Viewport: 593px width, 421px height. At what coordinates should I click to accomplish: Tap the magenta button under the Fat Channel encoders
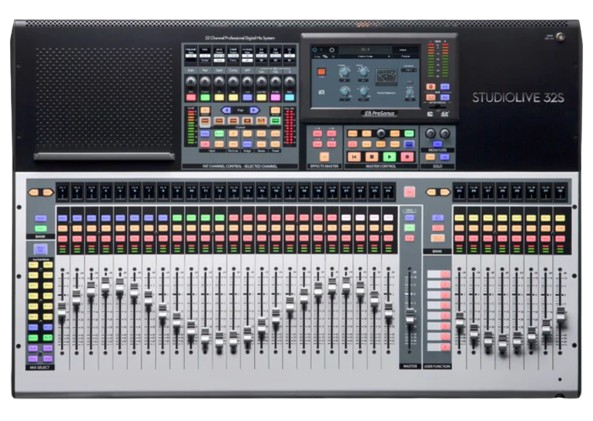[275, 98]
